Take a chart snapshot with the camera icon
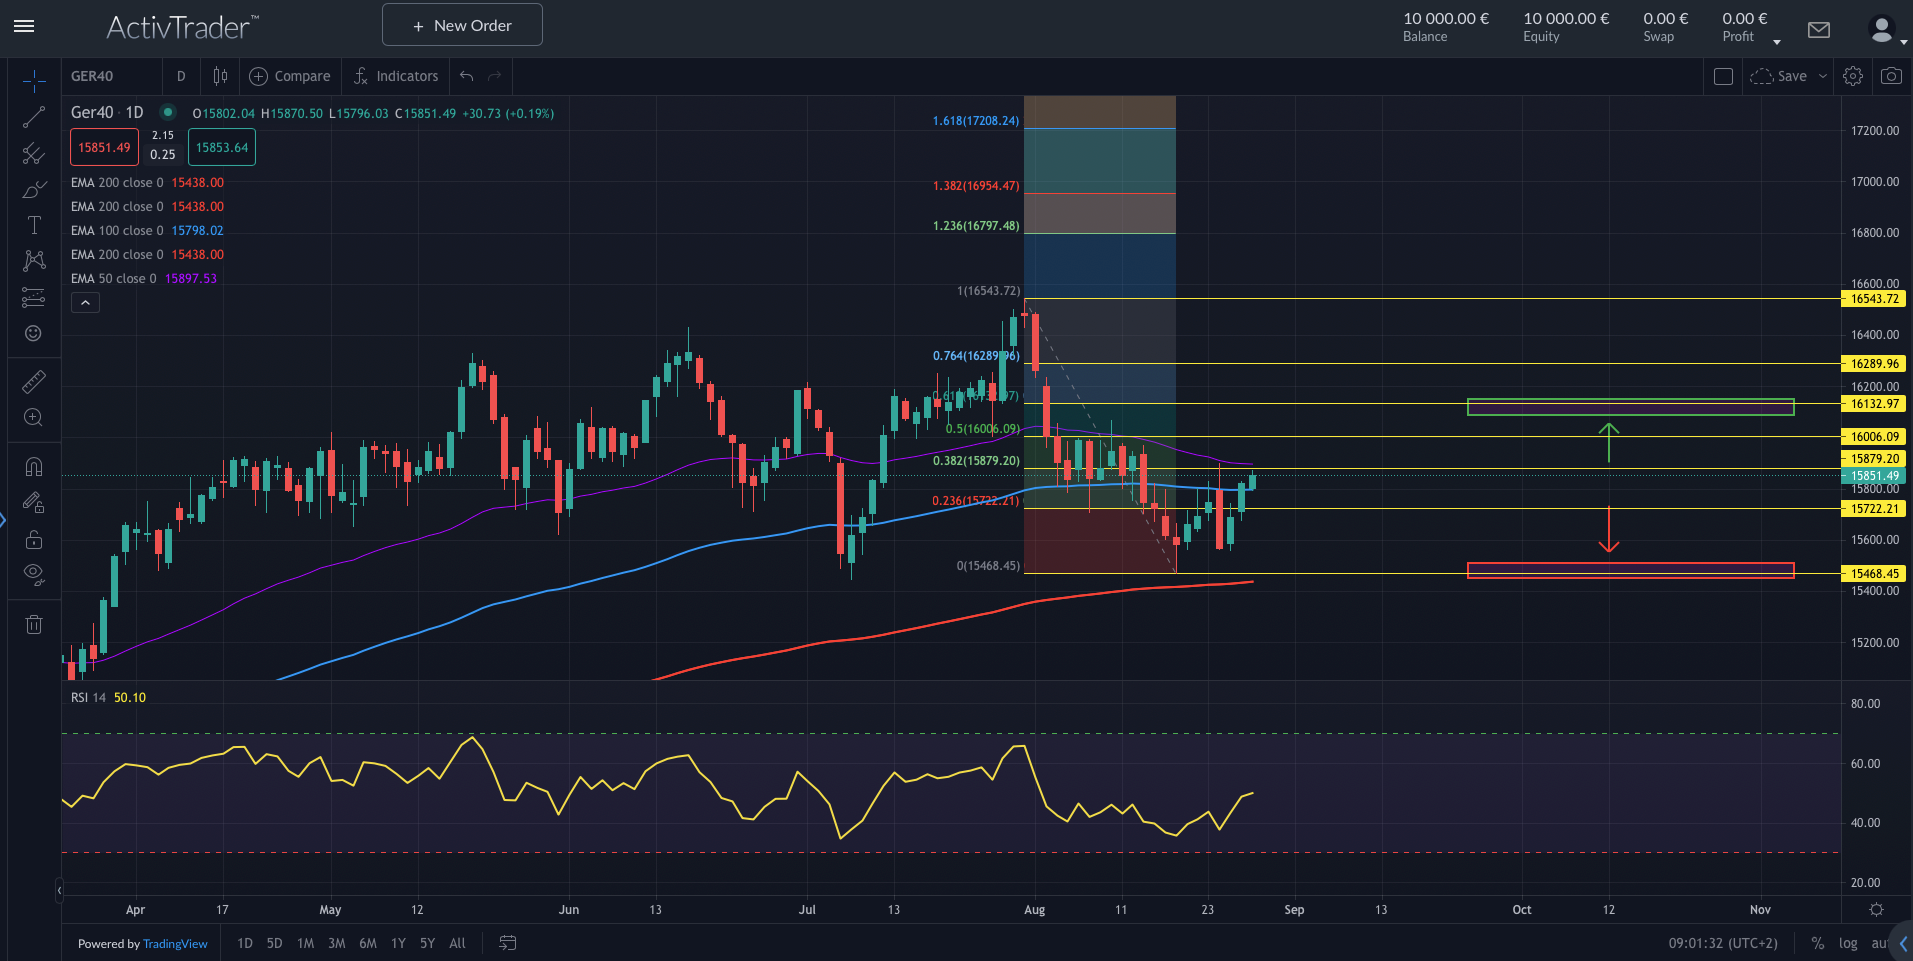 point(1890,75)
